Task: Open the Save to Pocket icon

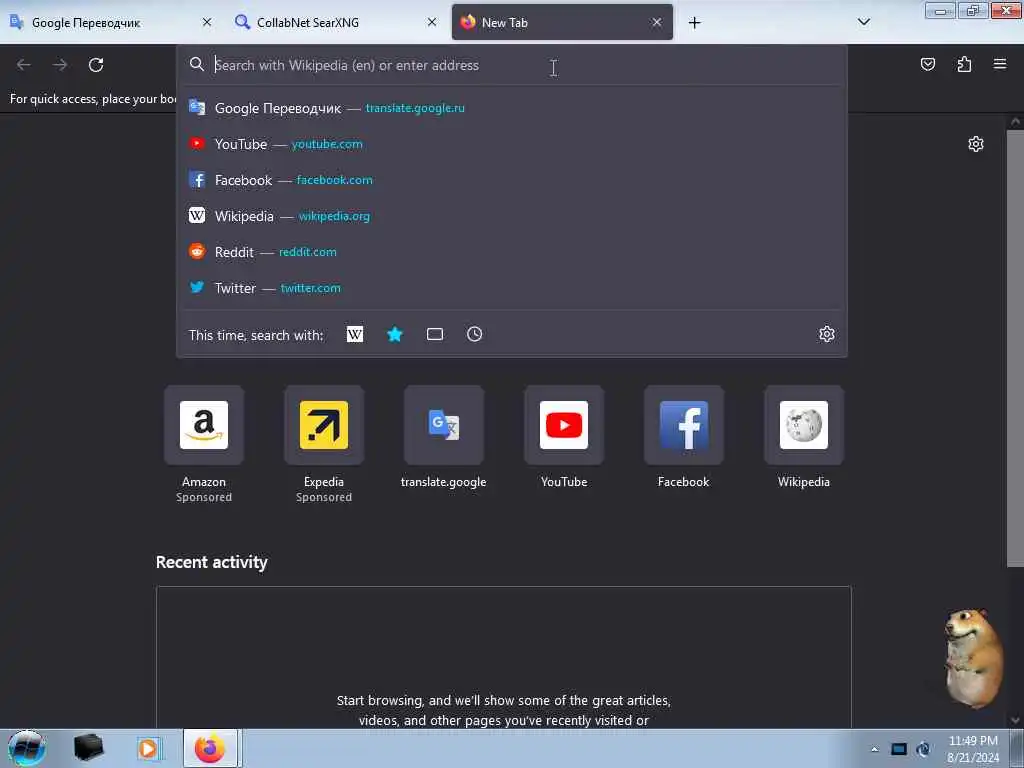Action: (927, 64)
